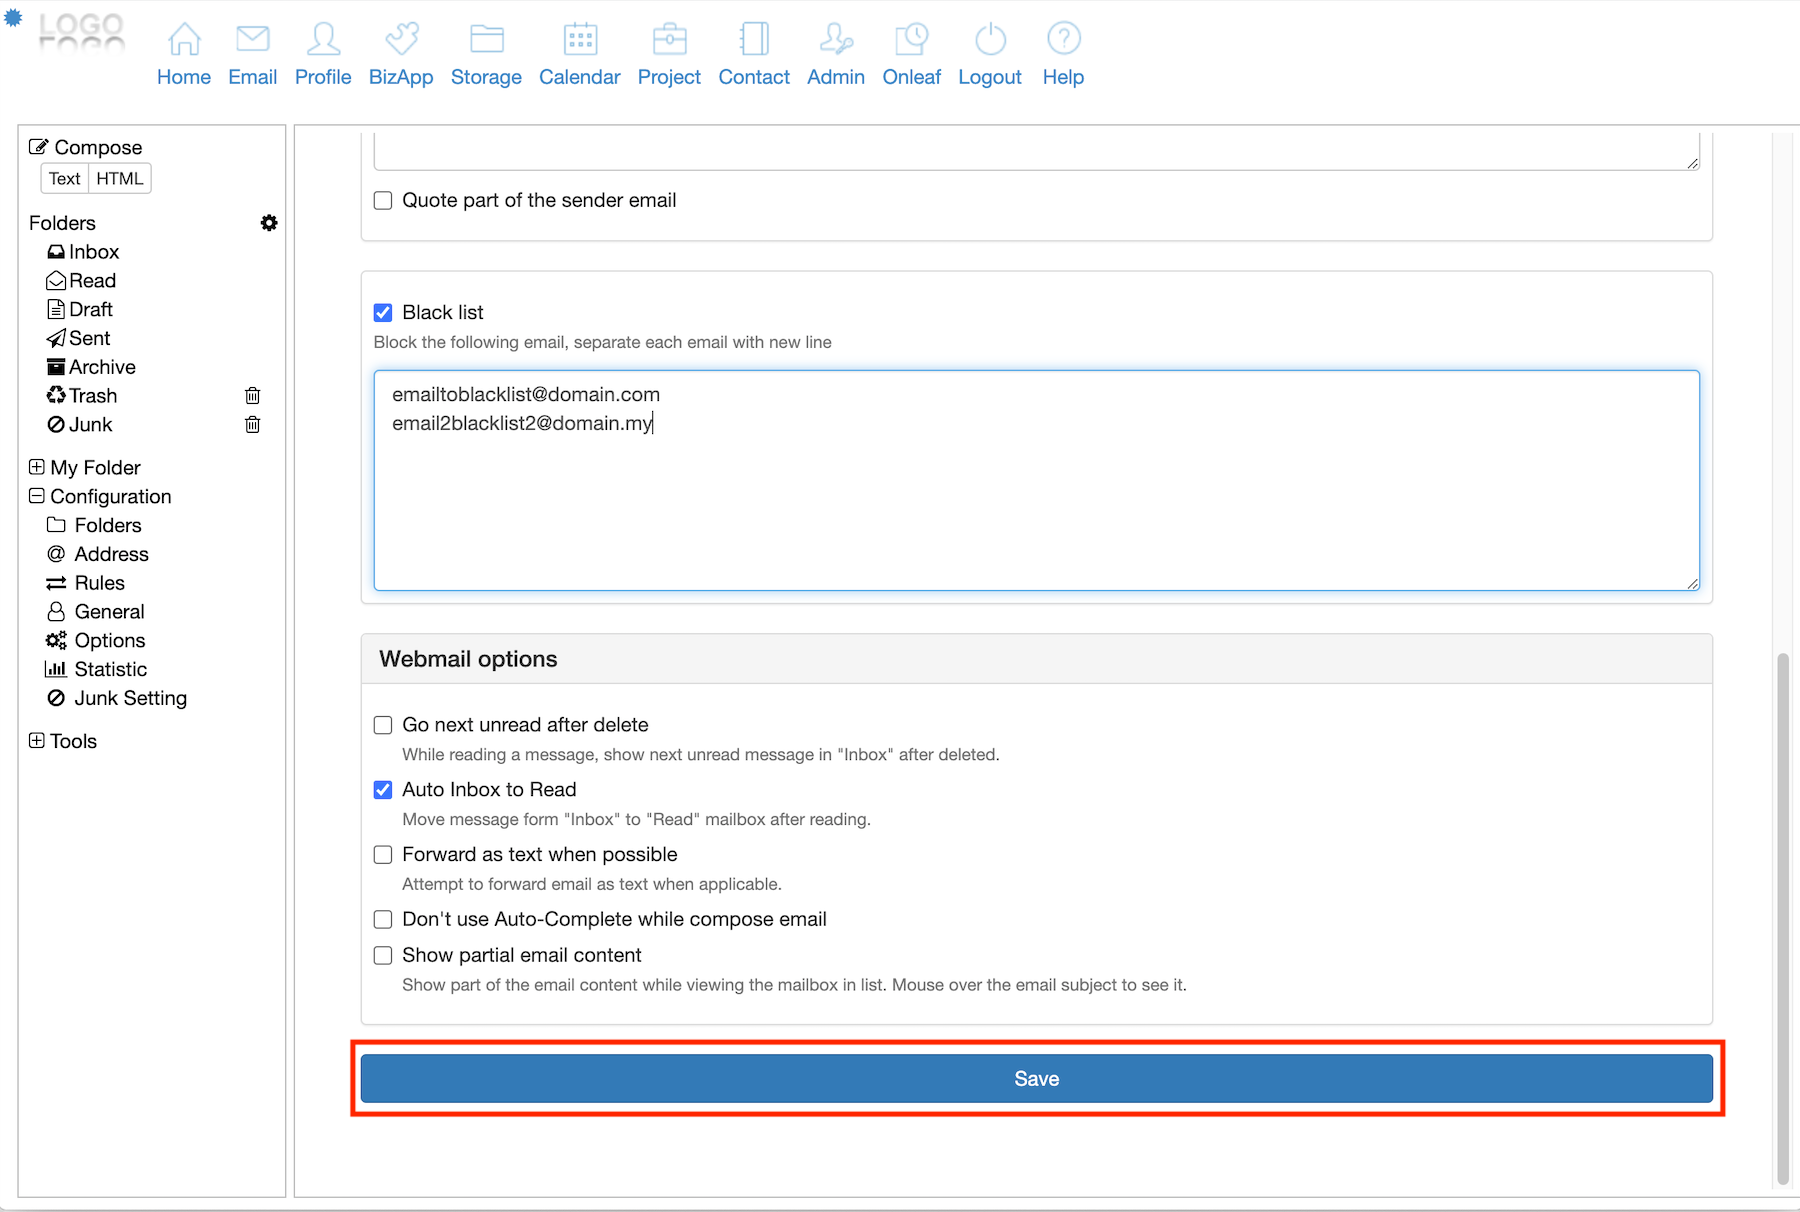Screen dimensions: 1800x1212
Task: Open Storage from the top toolbar
Action: coord(486,40)
